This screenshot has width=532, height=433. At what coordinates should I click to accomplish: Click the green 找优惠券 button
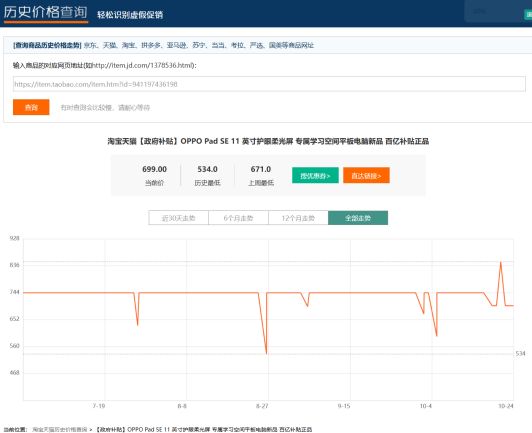click(315, 175)
